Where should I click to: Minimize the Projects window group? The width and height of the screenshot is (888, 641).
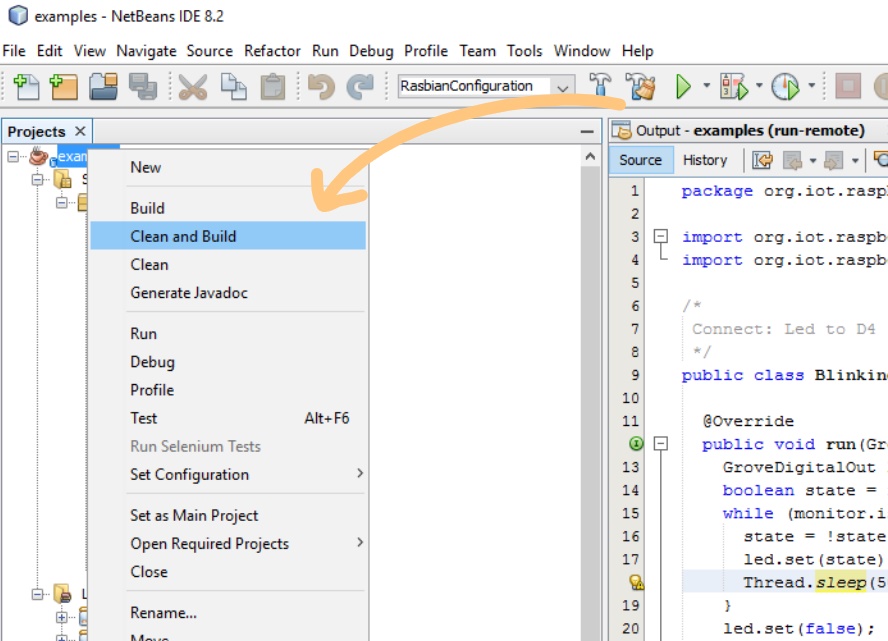point(587,132)
